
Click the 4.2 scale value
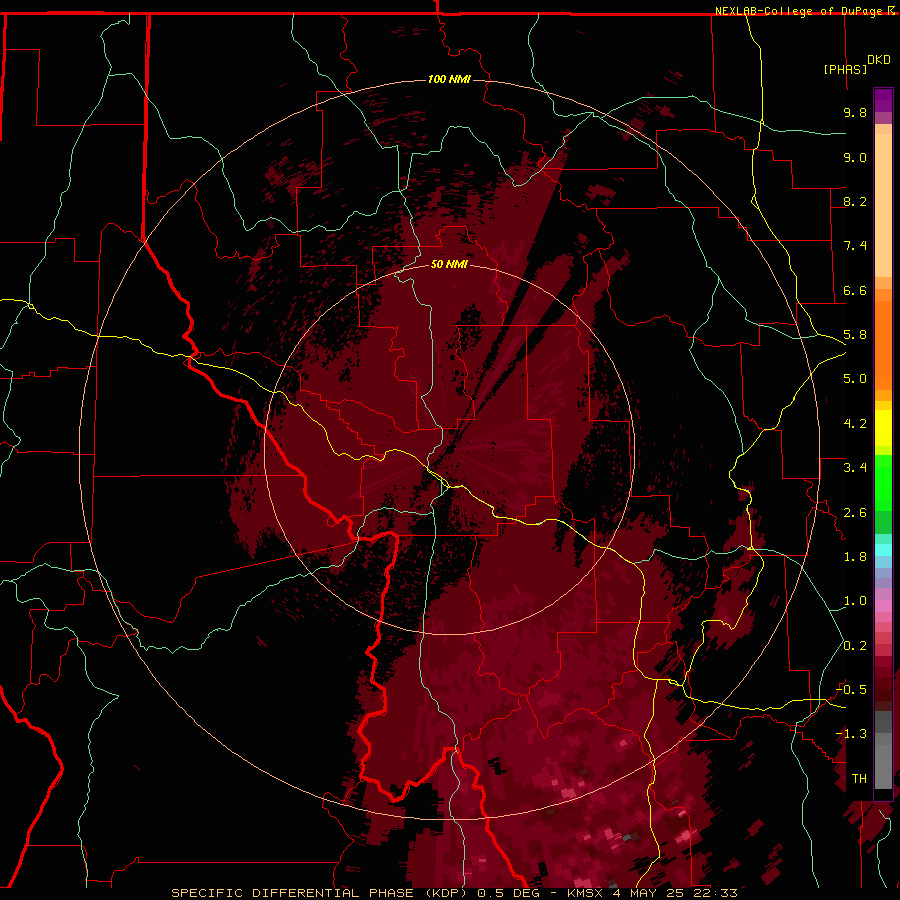tap(855, 424)
